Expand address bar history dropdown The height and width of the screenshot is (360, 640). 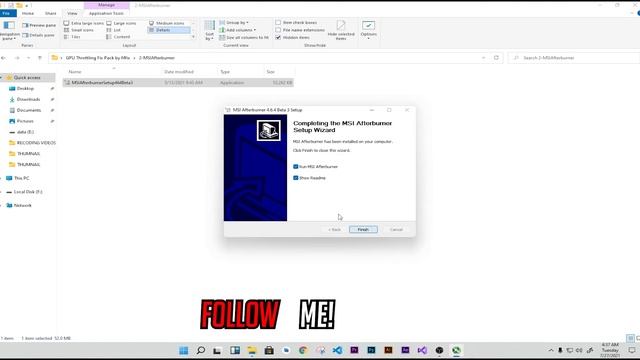click(484, 58)
